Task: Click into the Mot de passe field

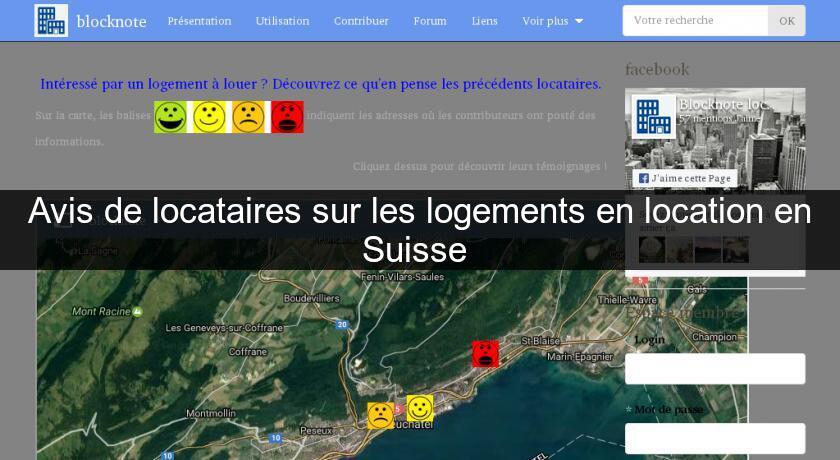Action: [x=715, y=439]
